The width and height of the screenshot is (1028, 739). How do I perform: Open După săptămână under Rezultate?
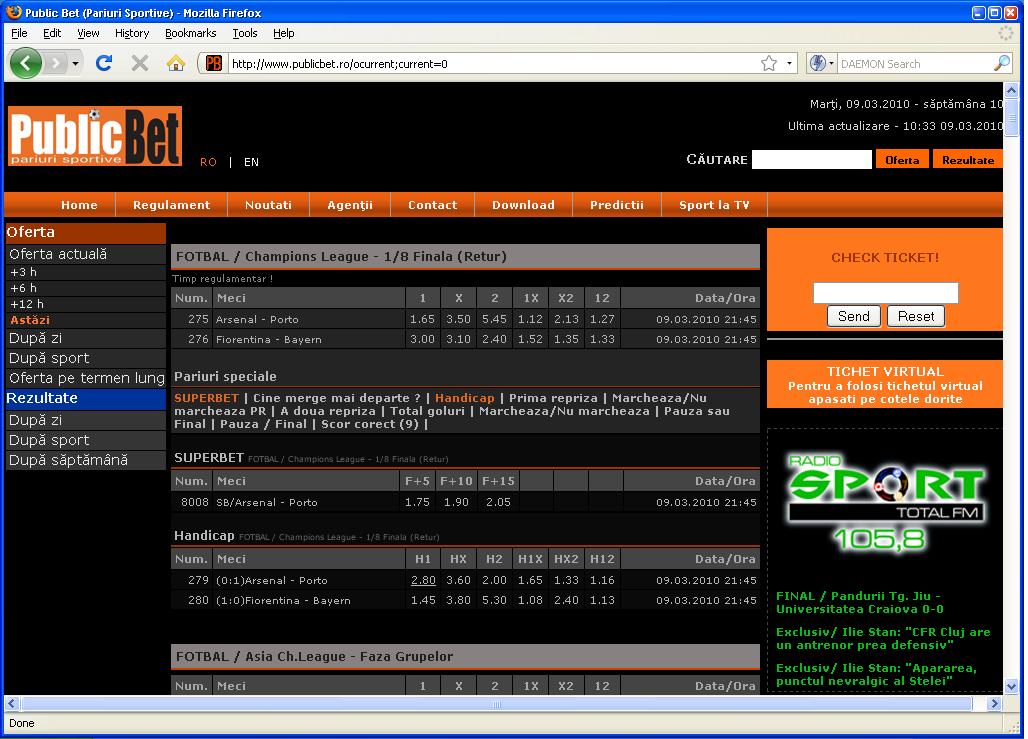[x=85, y=460]
